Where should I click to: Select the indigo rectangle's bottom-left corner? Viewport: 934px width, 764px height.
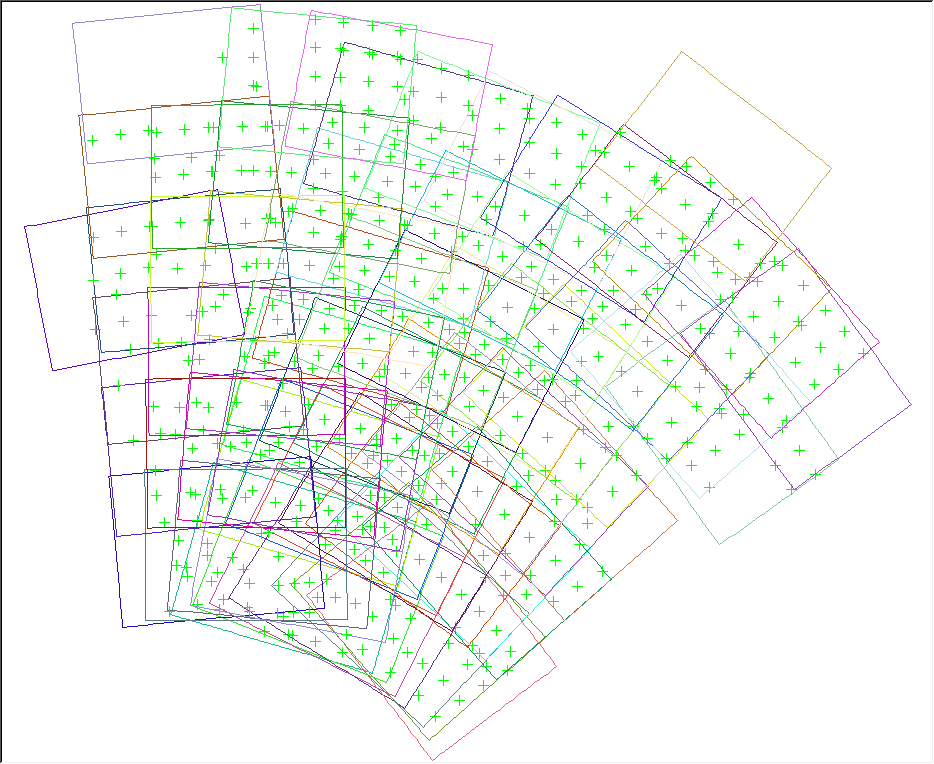pos(52,371)
